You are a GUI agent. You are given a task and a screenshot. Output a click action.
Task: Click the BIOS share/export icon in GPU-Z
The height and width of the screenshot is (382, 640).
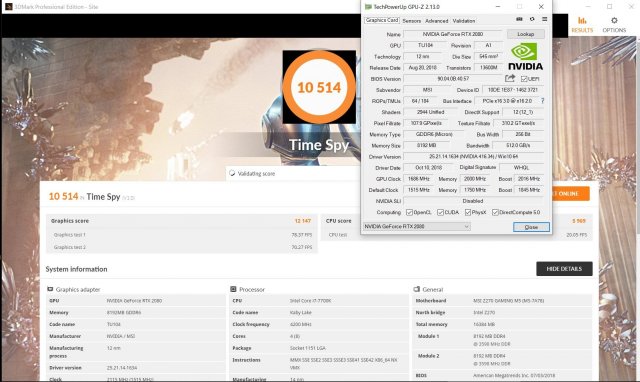tap(510, 78)
